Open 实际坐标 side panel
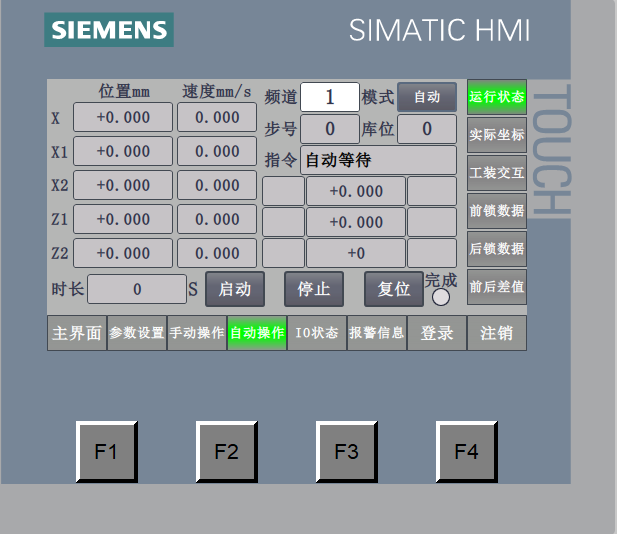Image resolution: width=617 pixels, height=534 pixels. [497, 134]
